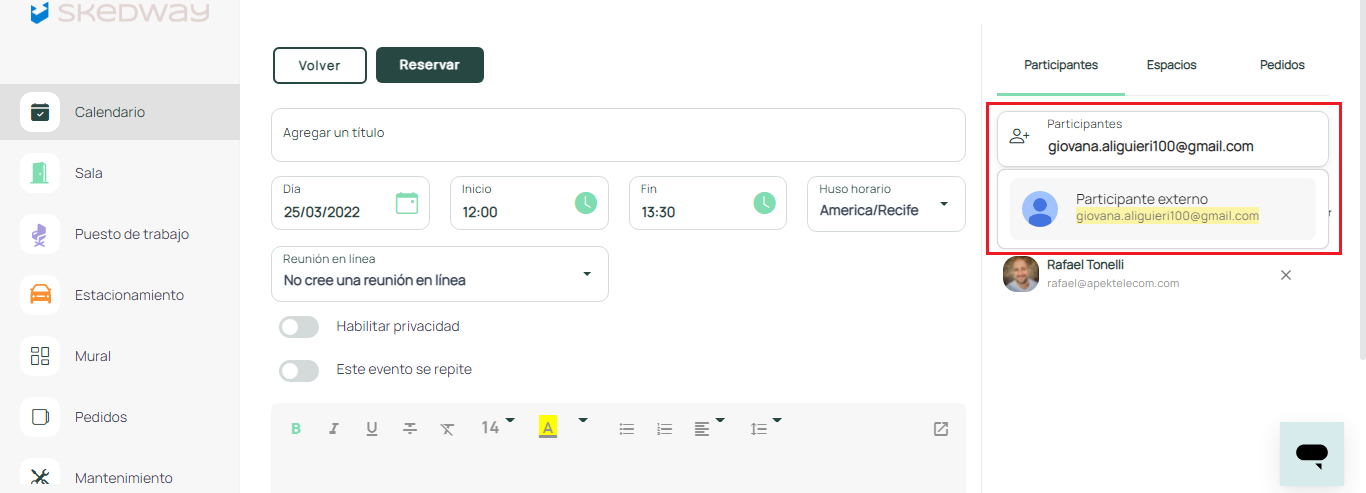Toggle Este evento se repite switch
The width and height of the screenshot is (1366, 493).
coord(299,370)
